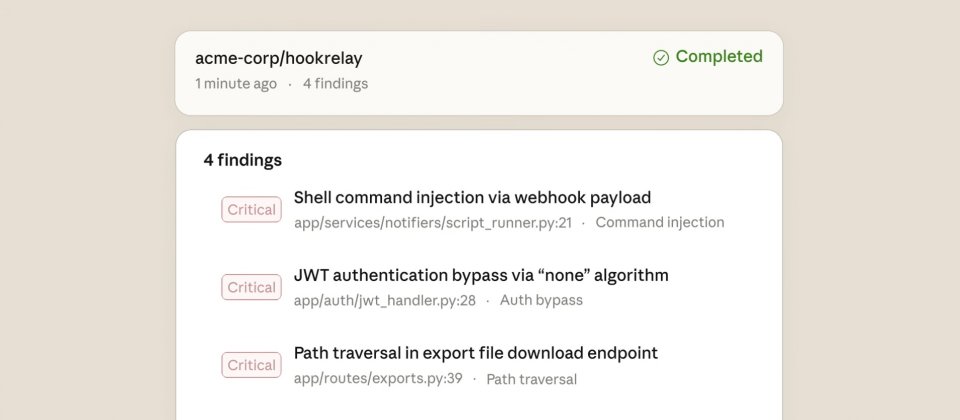Click the script_runner.py:21 file path

(x=433, y=223)
